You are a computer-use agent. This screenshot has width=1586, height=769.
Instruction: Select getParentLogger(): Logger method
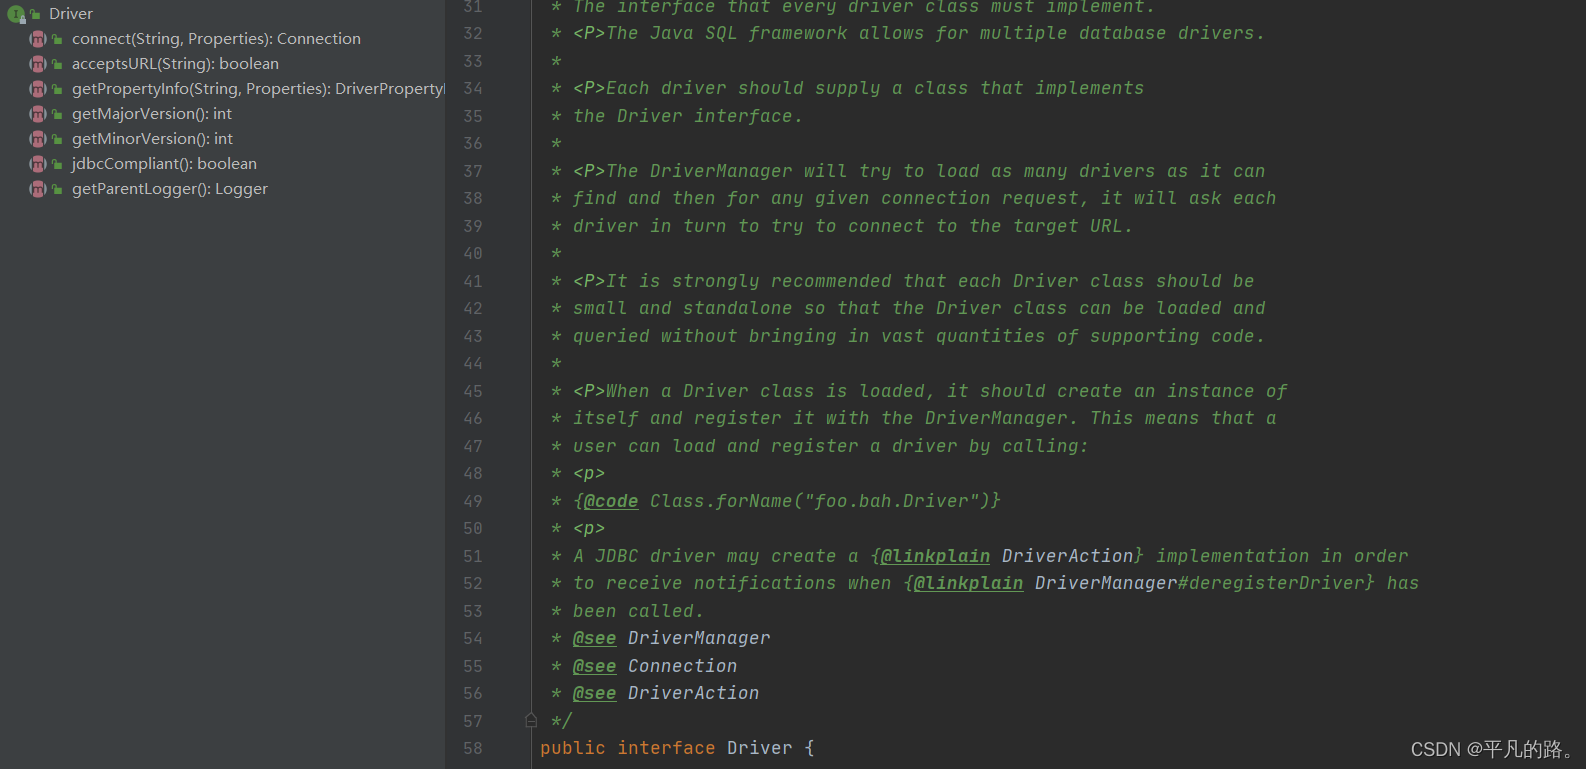pyautogui.click(x=170, y=189)
